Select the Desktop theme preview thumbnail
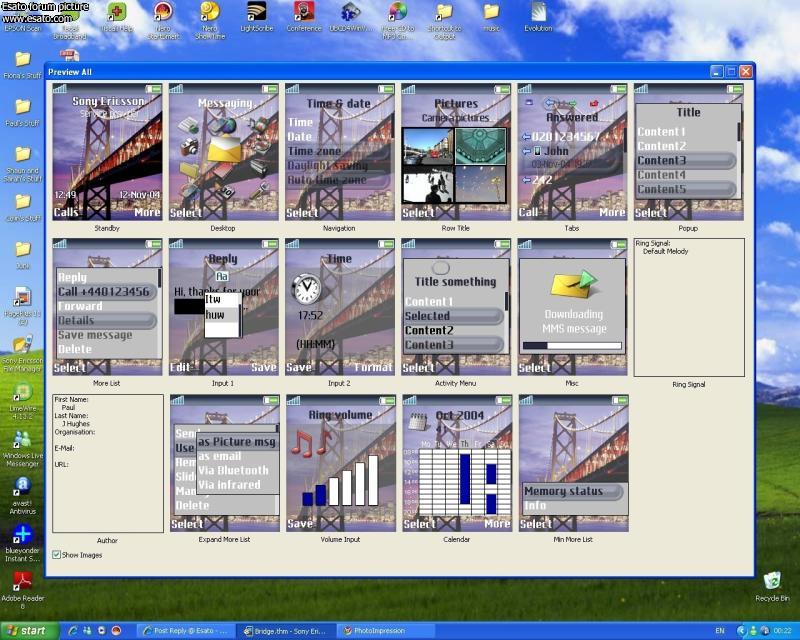The width and height of the screenshot is (800, 640). tap(223, 152)
